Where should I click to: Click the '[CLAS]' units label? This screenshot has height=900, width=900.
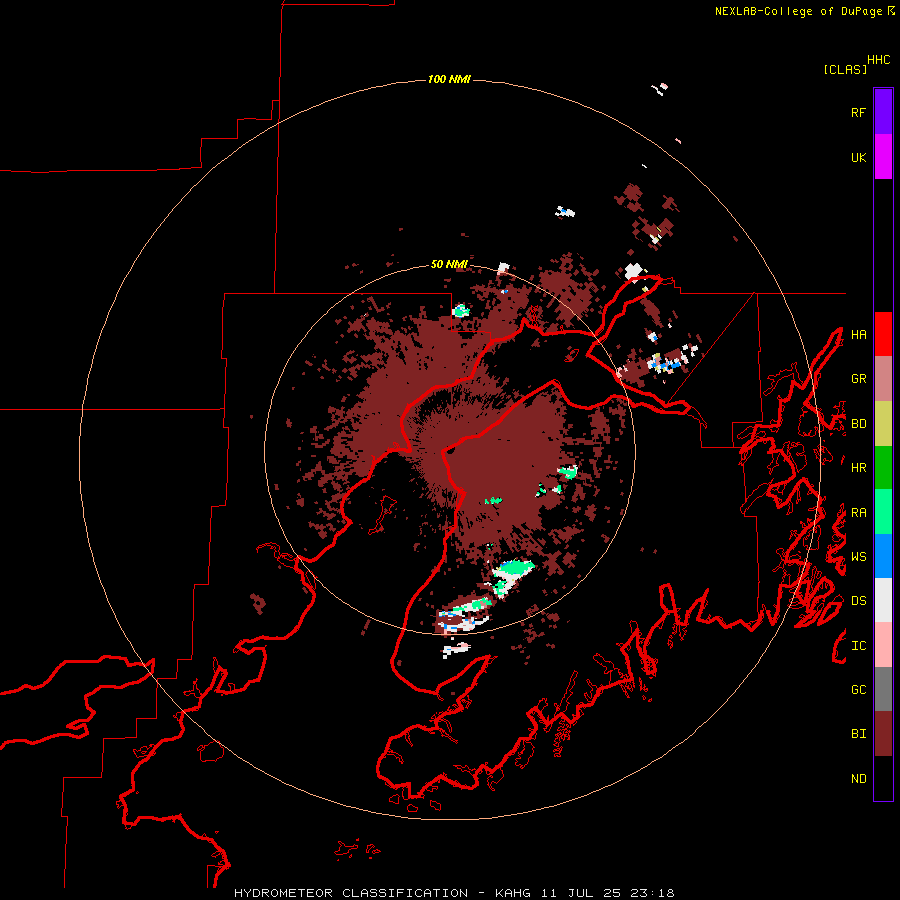pos(845,69)
